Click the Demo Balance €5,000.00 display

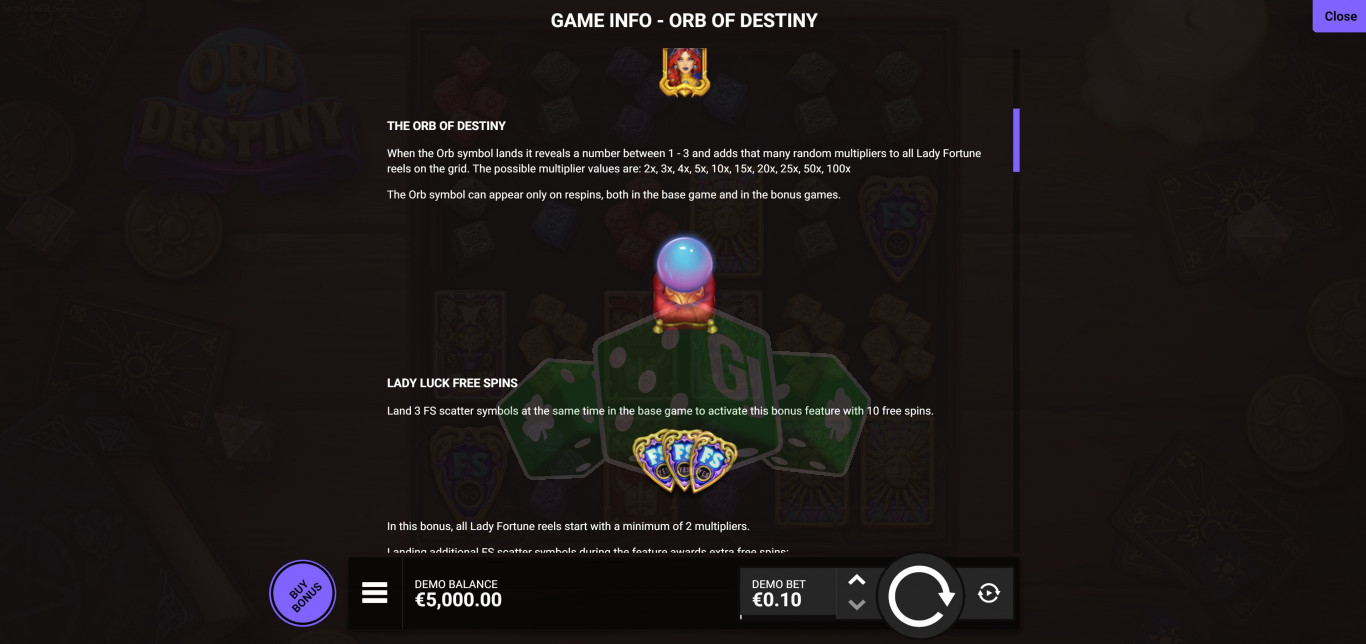click(458, 593)
